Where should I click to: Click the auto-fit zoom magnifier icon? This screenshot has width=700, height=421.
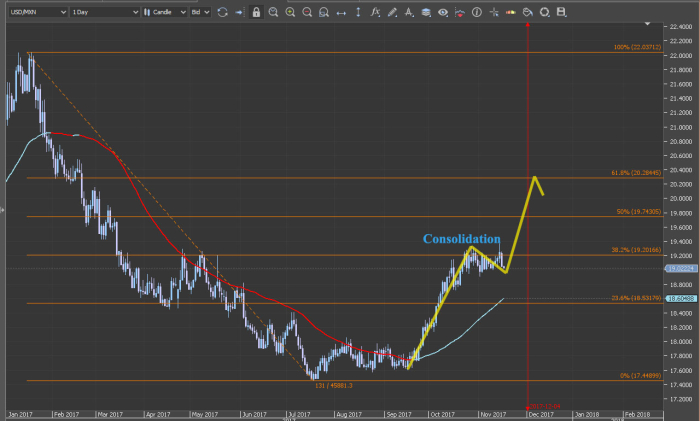click(273, 12)
